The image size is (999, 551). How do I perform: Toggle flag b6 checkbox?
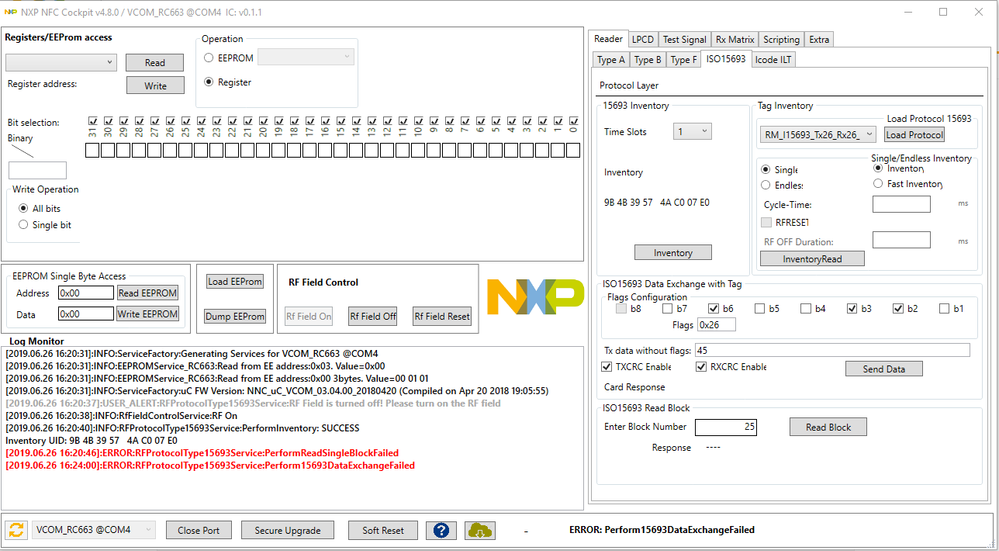[x=714, y=309]
